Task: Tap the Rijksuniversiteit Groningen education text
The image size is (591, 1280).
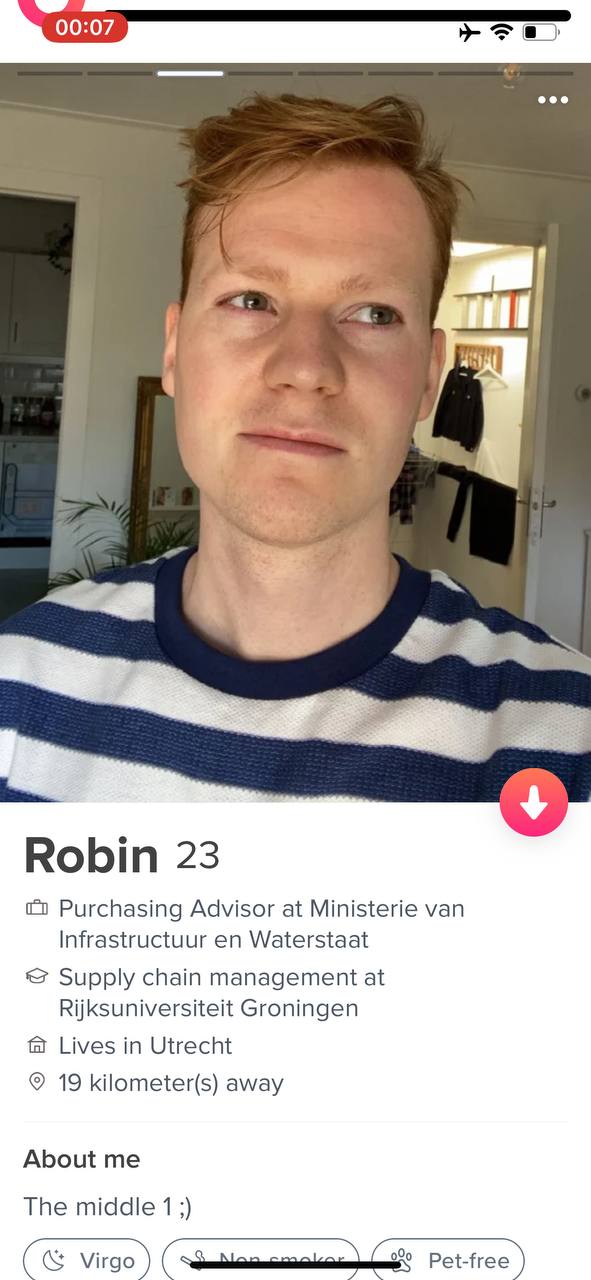Action: [208, 1008]
